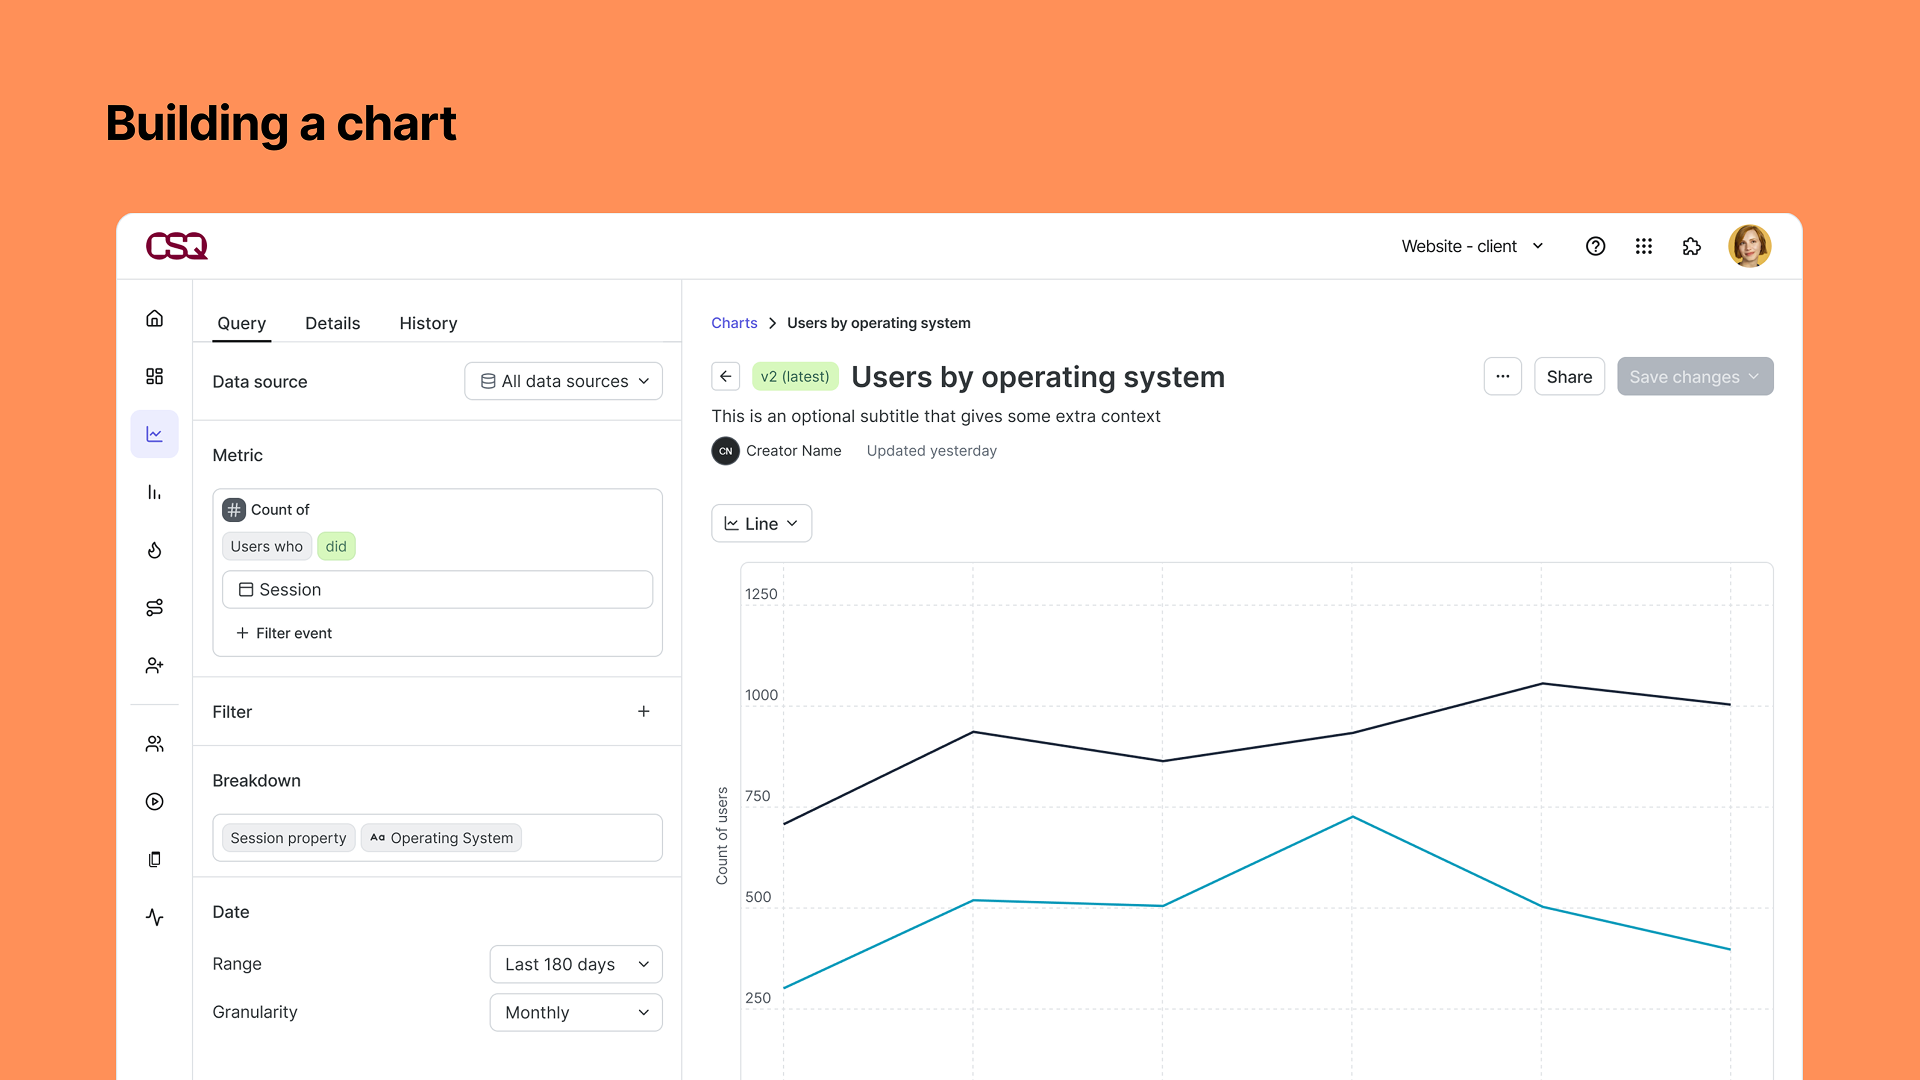
Task: Click the Share button
Action: pos(1569,377)
